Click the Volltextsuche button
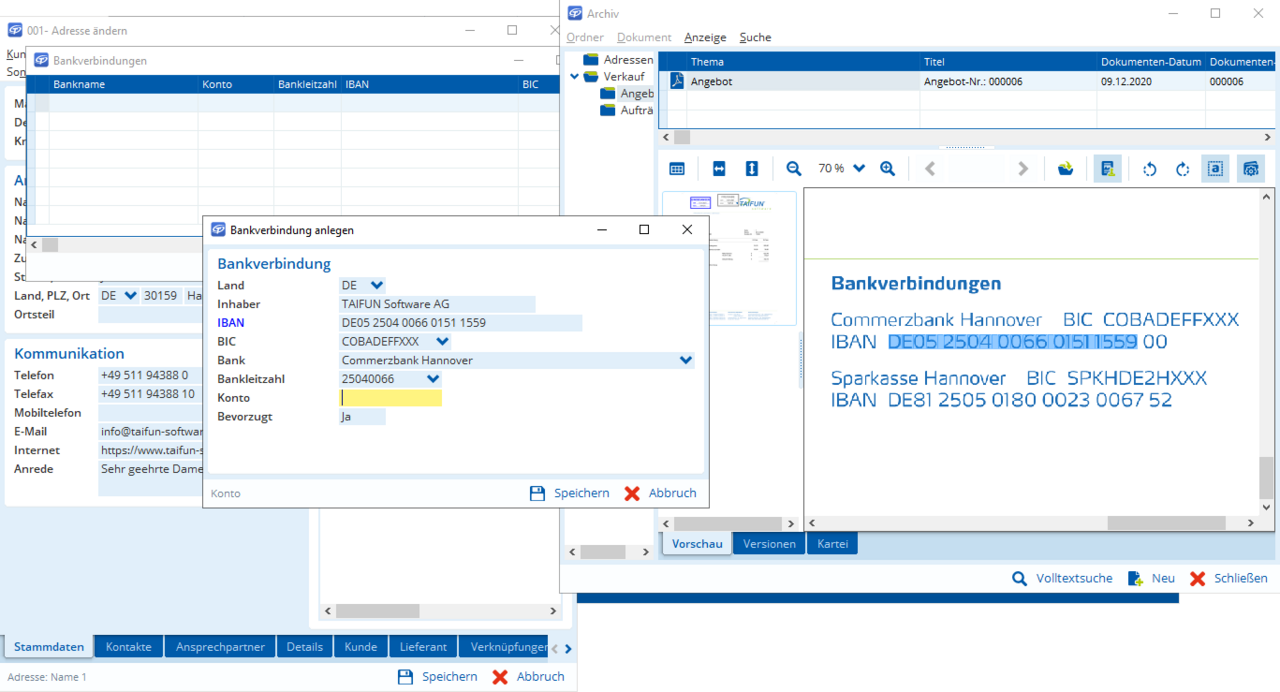The width and height of the screenshot is (1280, 692). 1062,578
